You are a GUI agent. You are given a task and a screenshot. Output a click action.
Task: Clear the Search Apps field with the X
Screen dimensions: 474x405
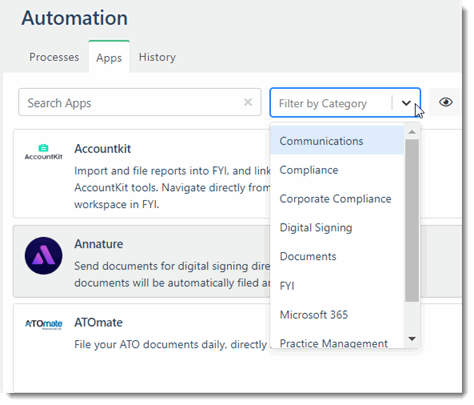pyautogui.click(x=248, y=102)
